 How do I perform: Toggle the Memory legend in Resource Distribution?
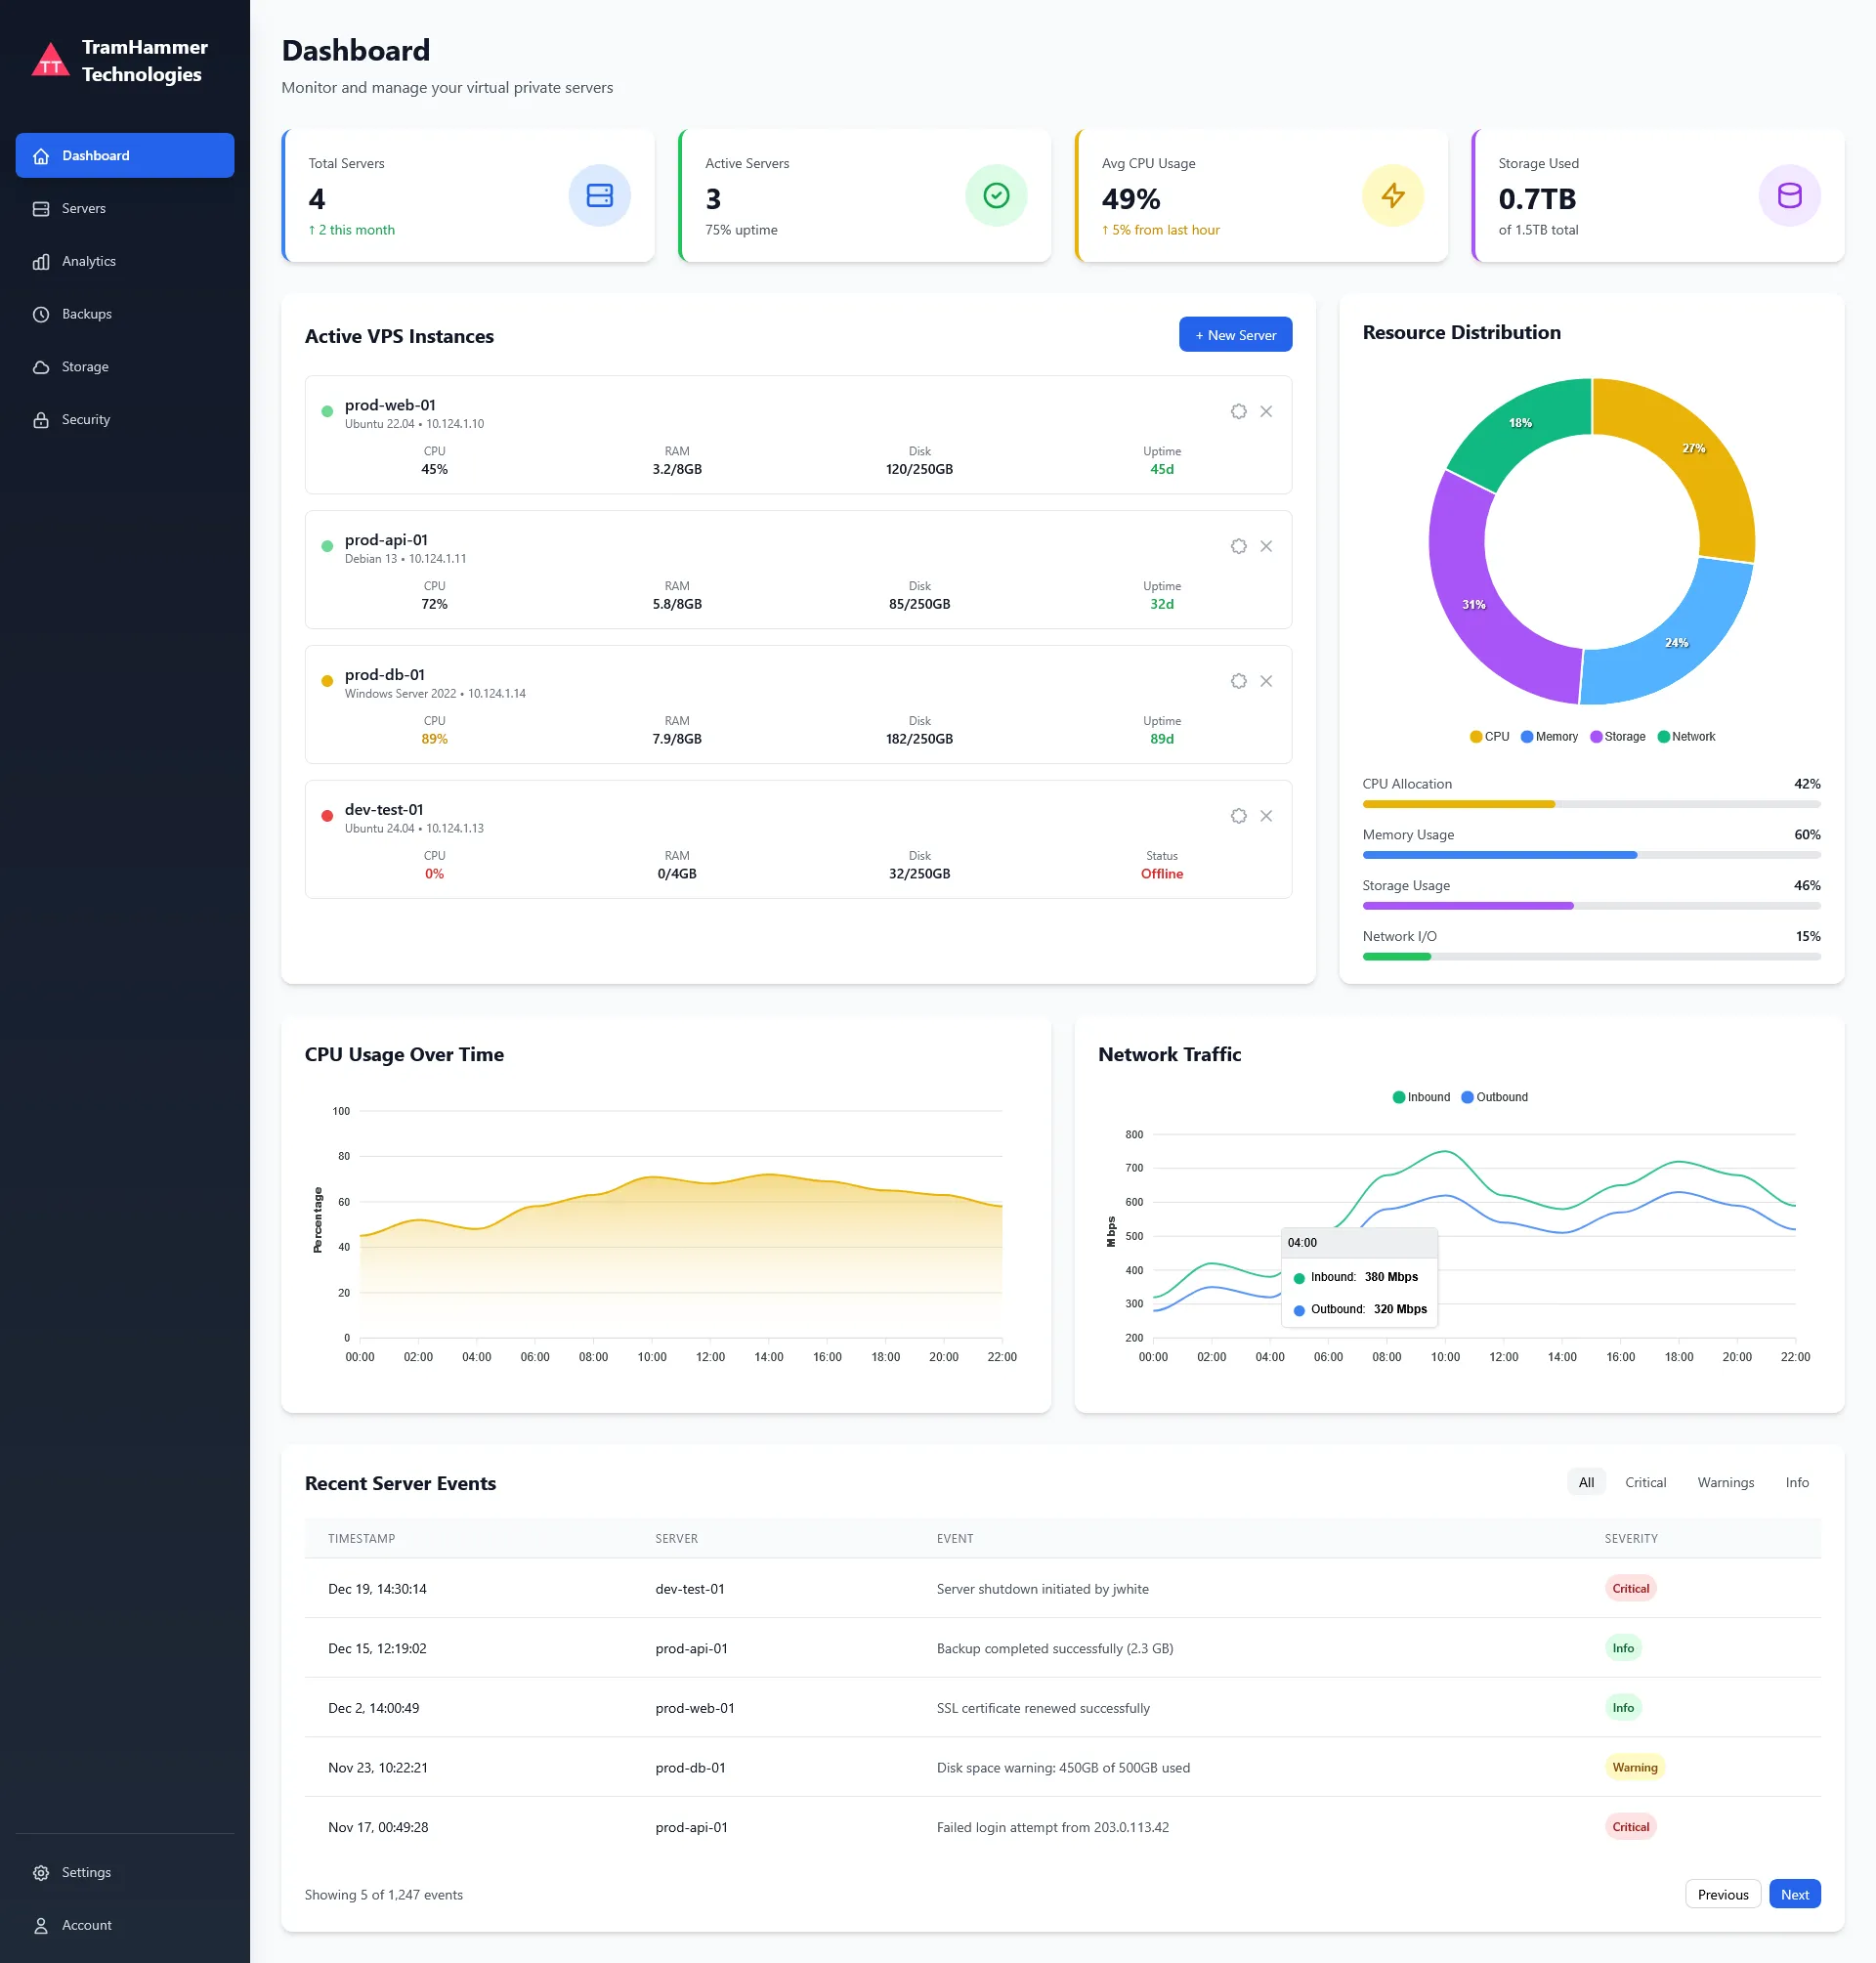(x=1549, y=737)
